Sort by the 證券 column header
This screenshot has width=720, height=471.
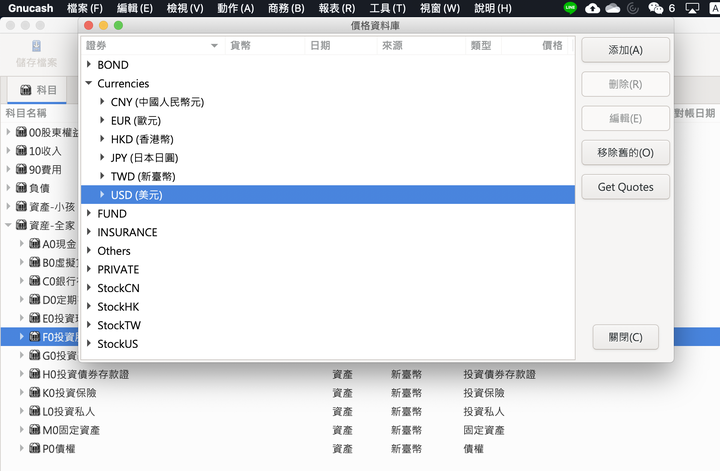coord(152,45)
